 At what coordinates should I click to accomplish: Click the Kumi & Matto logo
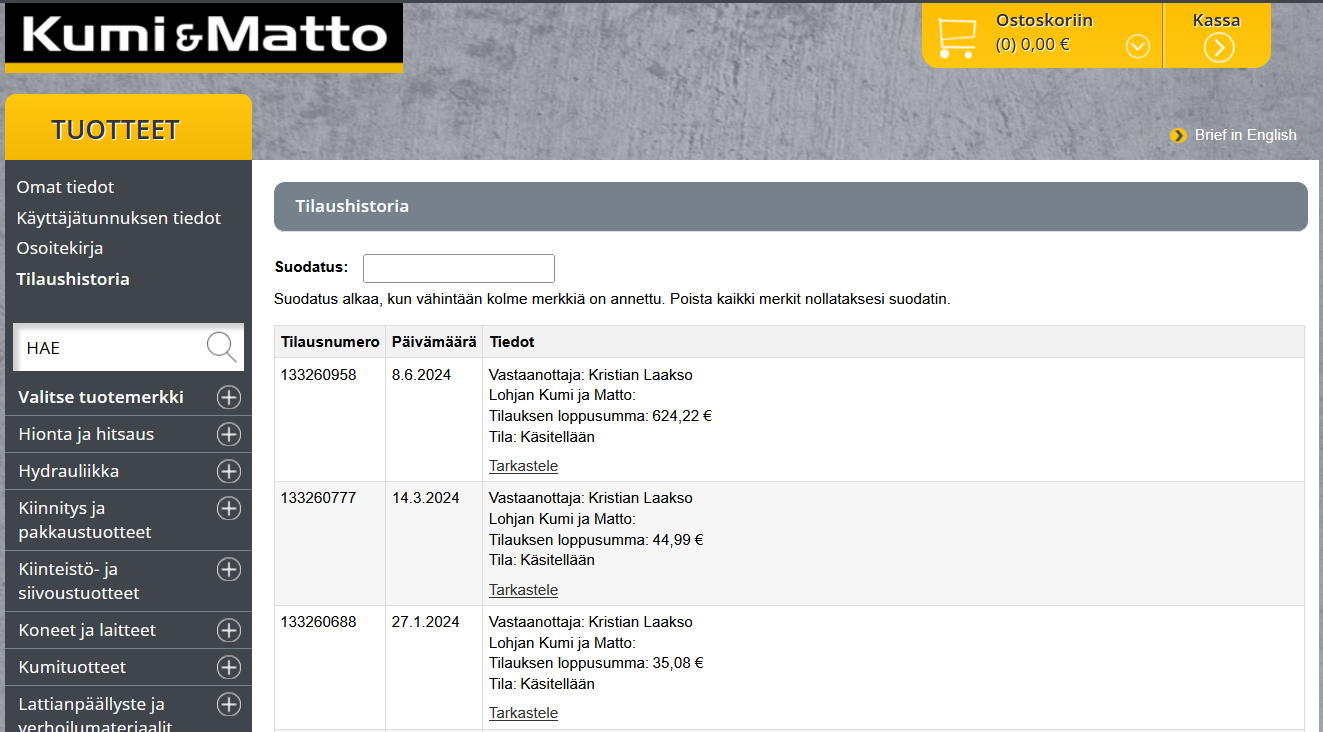pos(204,37)
